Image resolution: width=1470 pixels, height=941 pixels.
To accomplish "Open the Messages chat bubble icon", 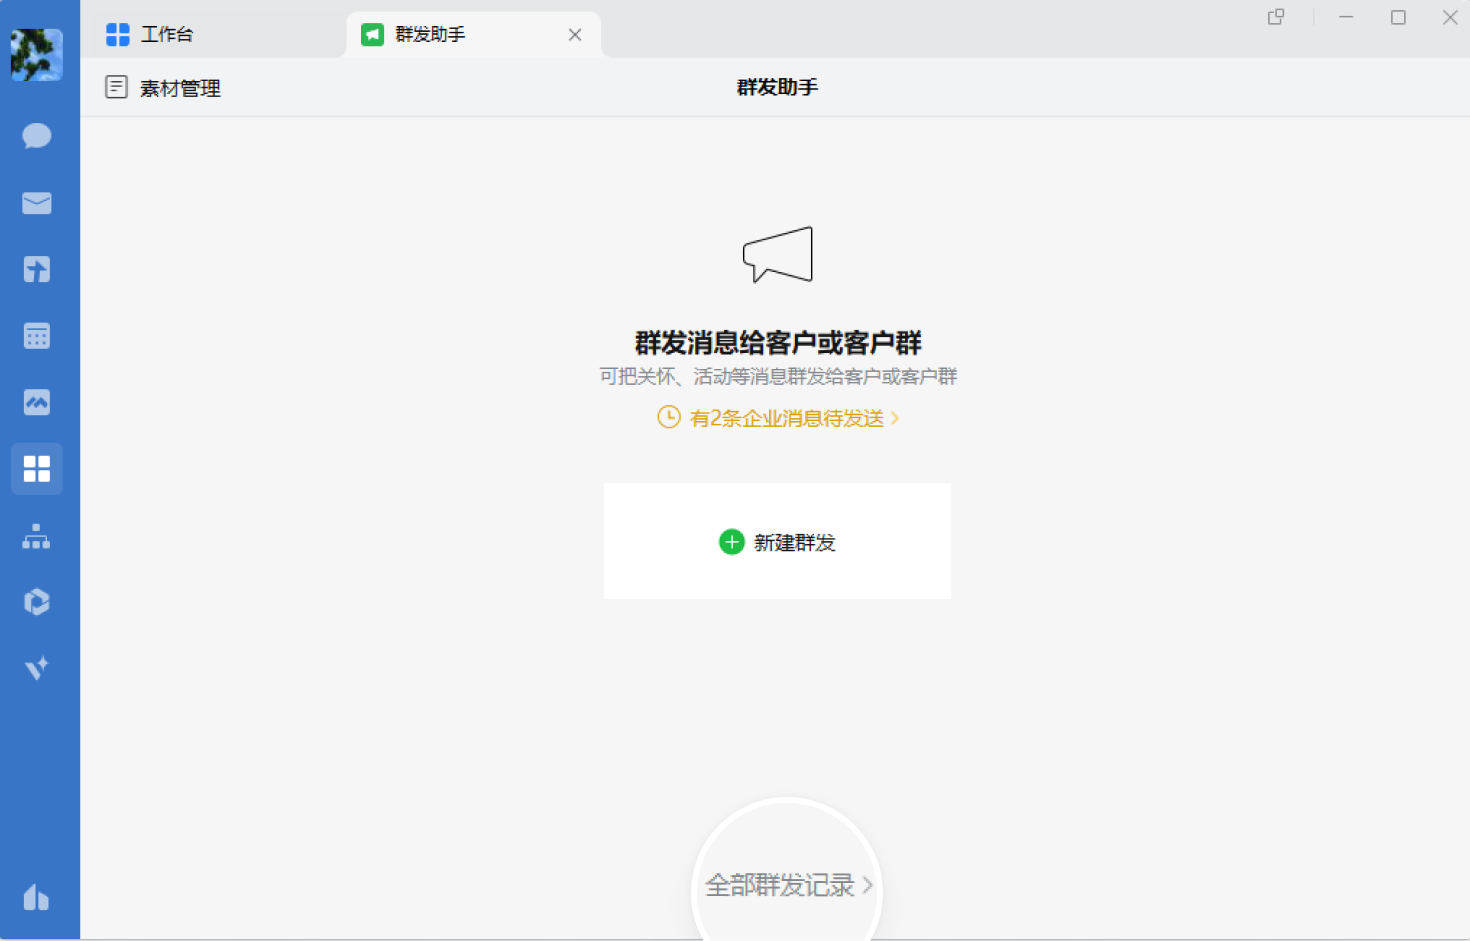I will [37, 136].
